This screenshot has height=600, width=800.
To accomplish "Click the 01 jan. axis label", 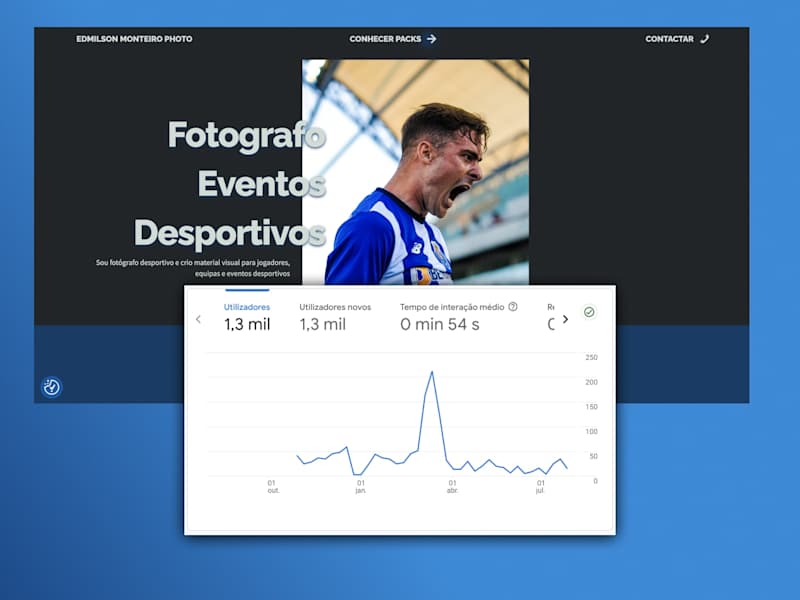I will (361, 487).
